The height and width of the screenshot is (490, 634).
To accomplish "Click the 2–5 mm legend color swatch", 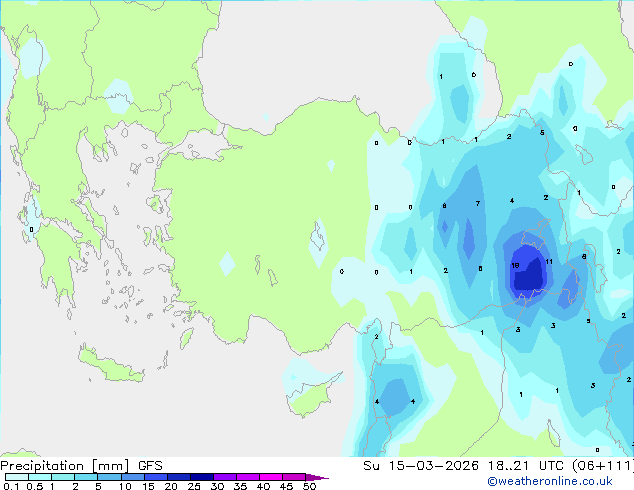I will (86, 477).
